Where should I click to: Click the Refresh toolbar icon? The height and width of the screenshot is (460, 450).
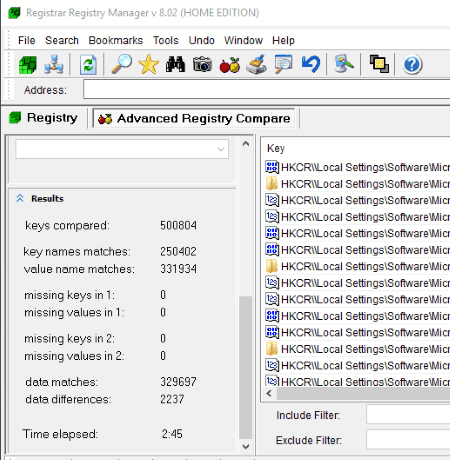pyautogui.click(x=88, y=65)
